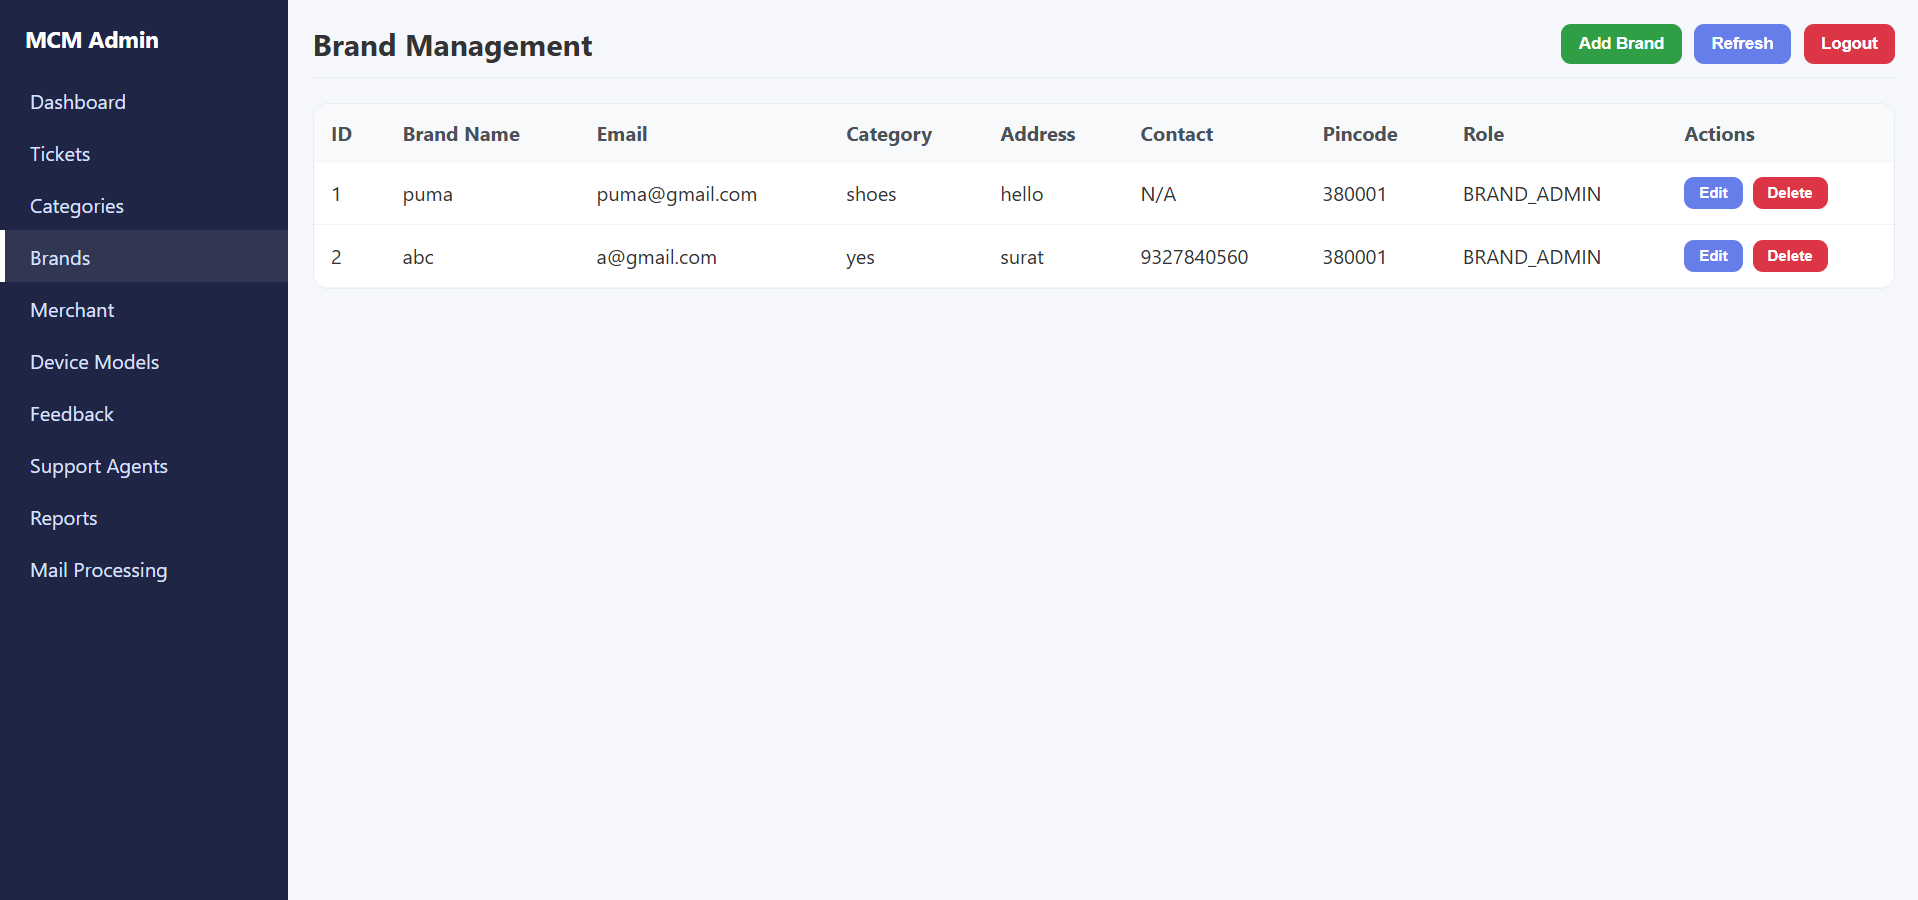Navigate to the Merchant section
Screen dimensions: 1918x900
pos(72,310)
